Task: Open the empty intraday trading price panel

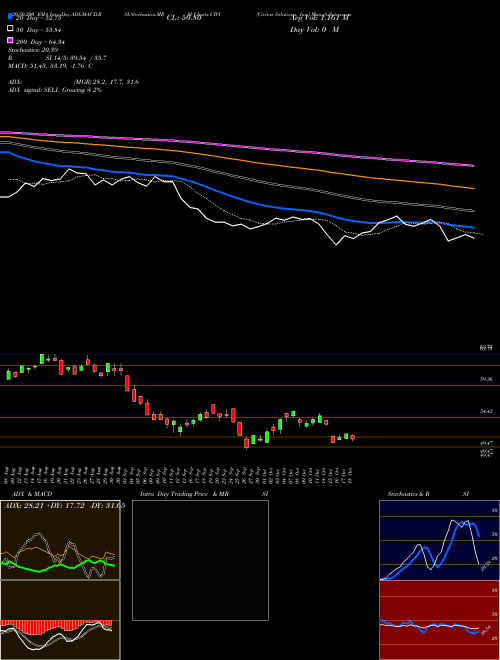Action: (x=200, y=560)
